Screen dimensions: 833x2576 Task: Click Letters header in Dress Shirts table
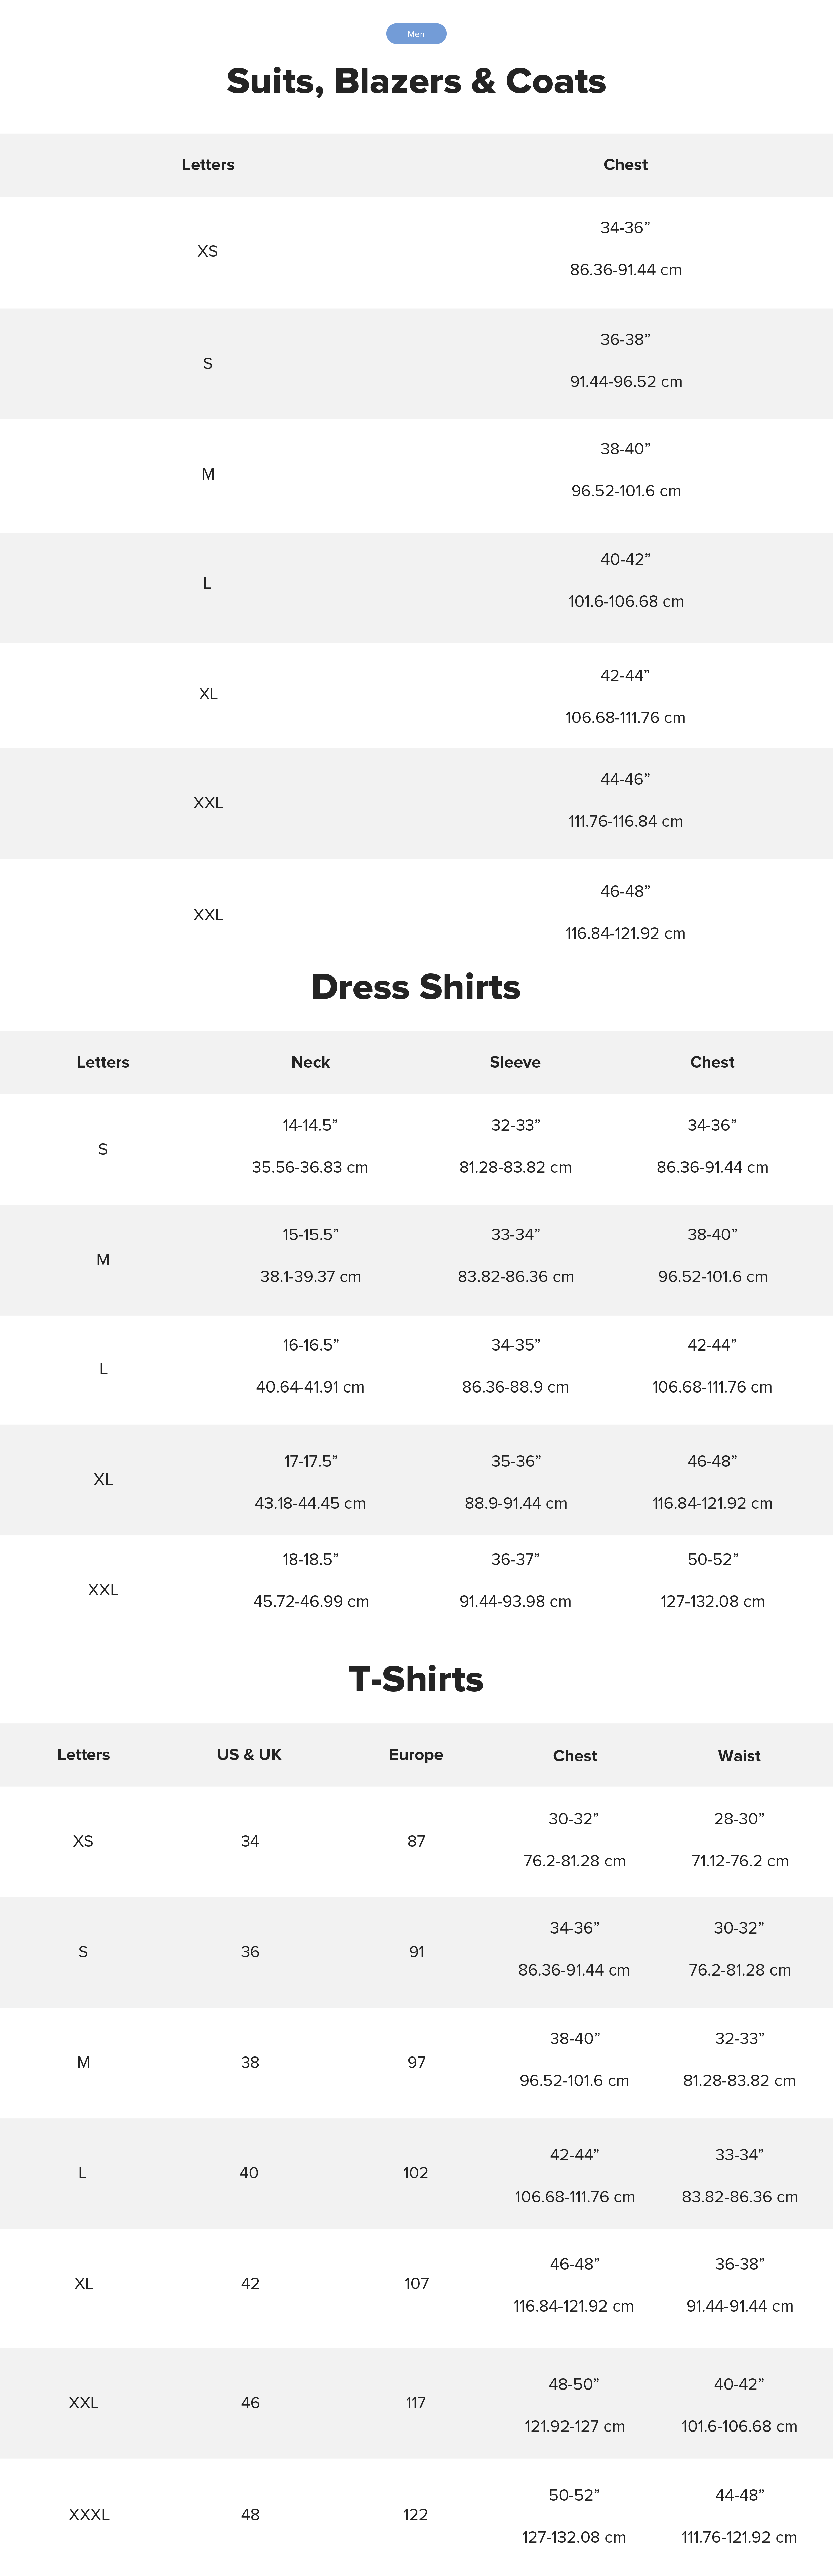(103, 1062)
